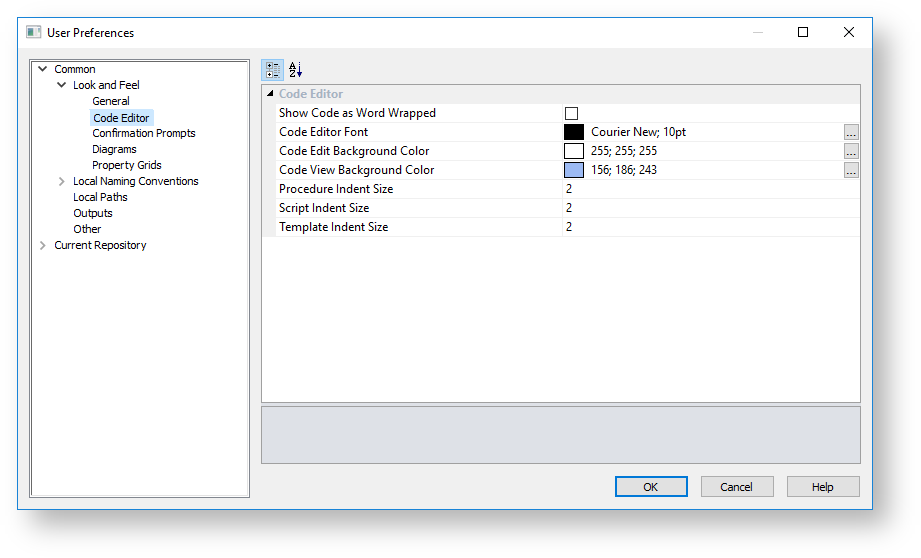Sort properties alphabetically

point(295,70)
